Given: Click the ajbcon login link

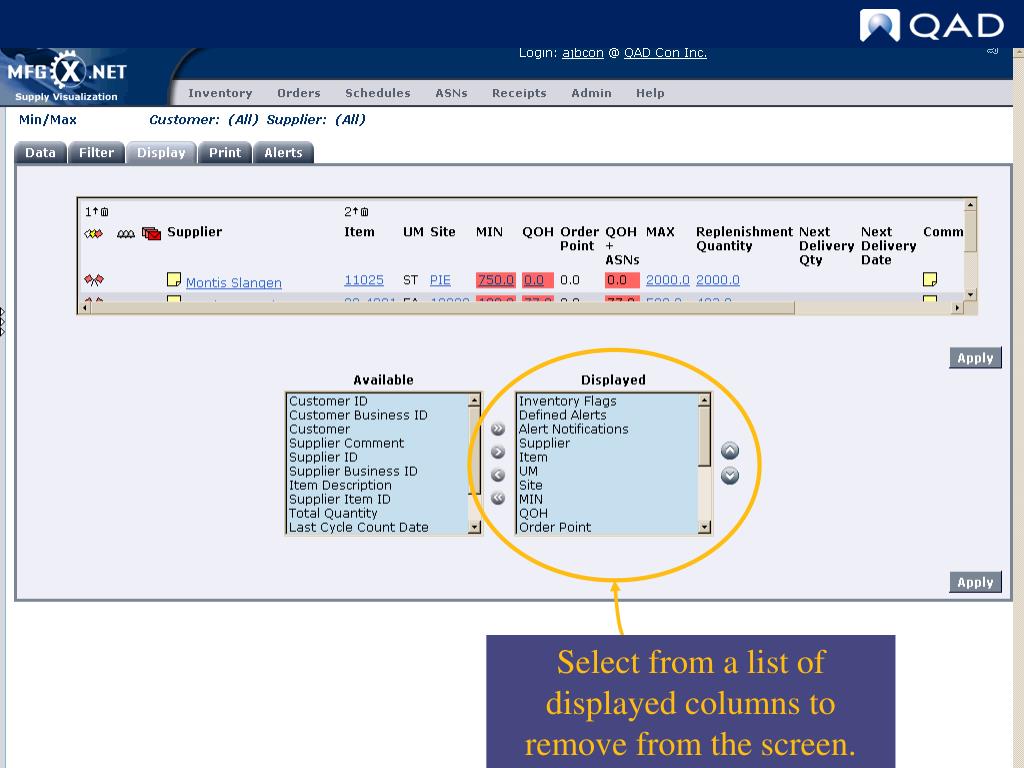Looking at the screenshot, I should [x=583, y=53].
